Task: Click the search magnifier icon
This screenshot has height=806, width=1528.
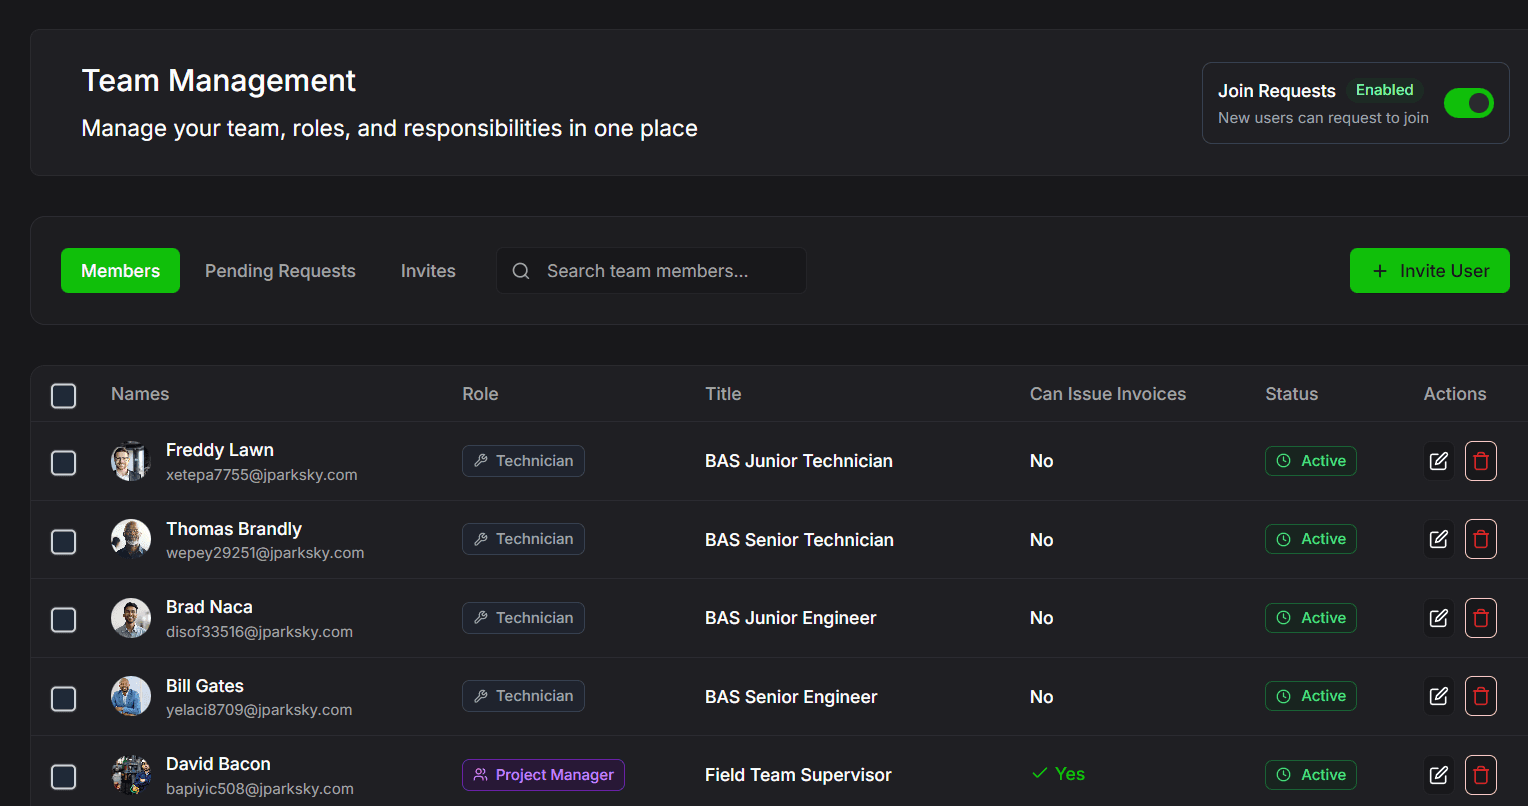Action: click(521, 271)
